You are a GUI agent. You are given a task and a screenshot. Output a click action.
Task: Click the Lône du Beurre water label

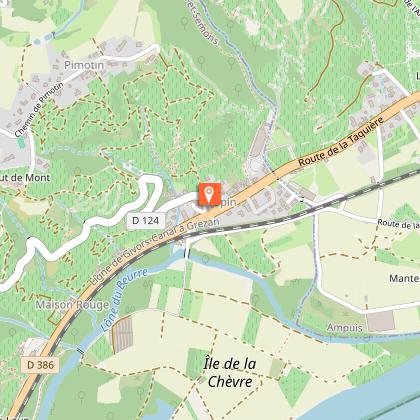point(124,299)
